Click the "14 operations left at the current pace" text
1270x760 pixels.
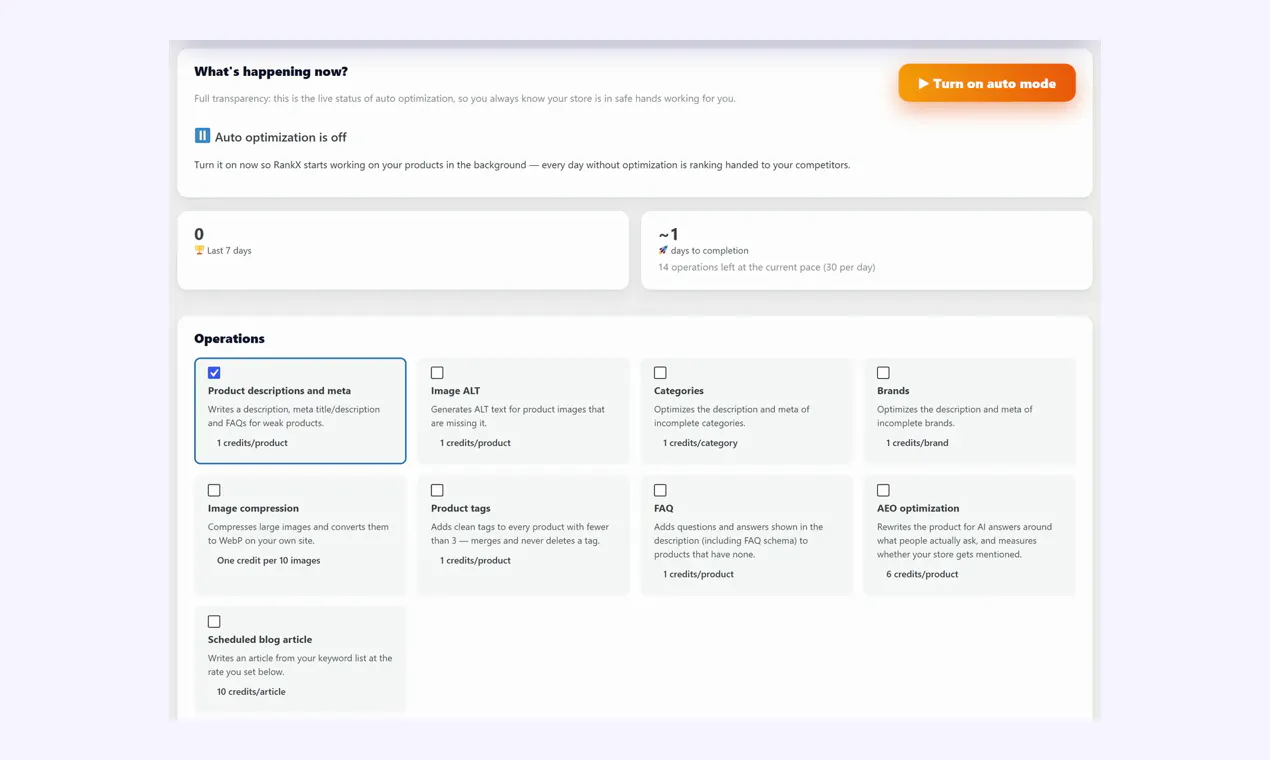tap(767, 268)
